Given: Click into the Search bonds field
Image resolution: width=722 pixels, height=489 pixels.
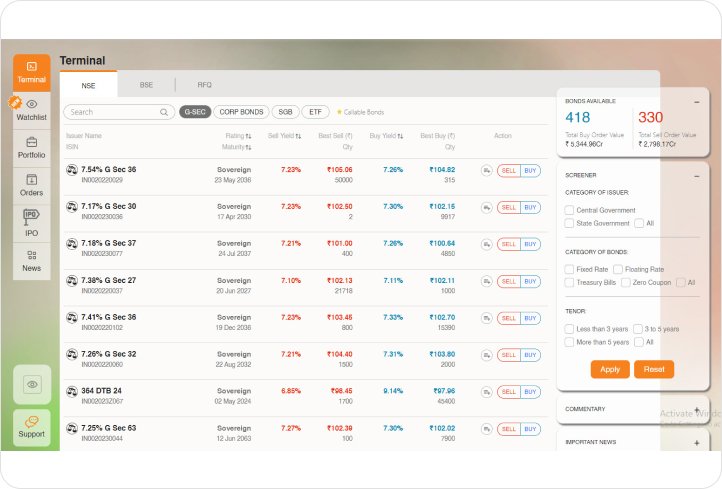Looking at the screenshot, I should 112,112.
